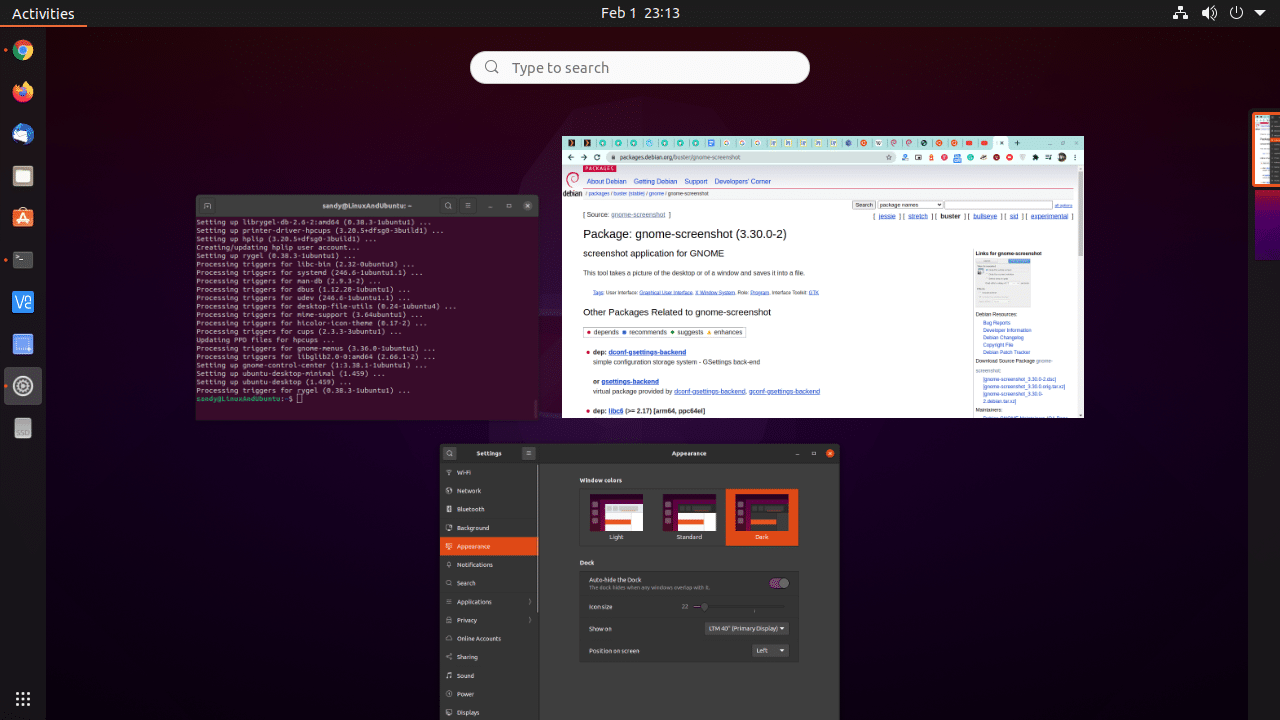
Task: Switch to Notifications in Settings sidebar
Action: click(x=474, y=564)
